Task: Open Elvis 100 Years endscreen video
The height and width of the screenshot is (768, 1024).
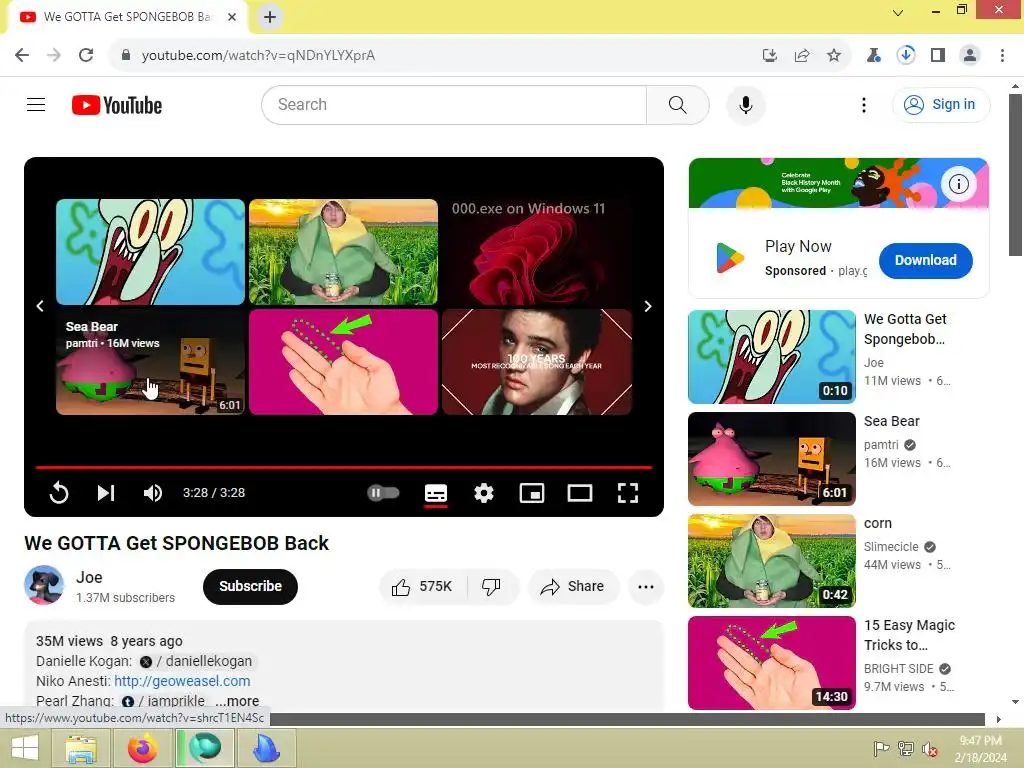Action: (537, 361)
